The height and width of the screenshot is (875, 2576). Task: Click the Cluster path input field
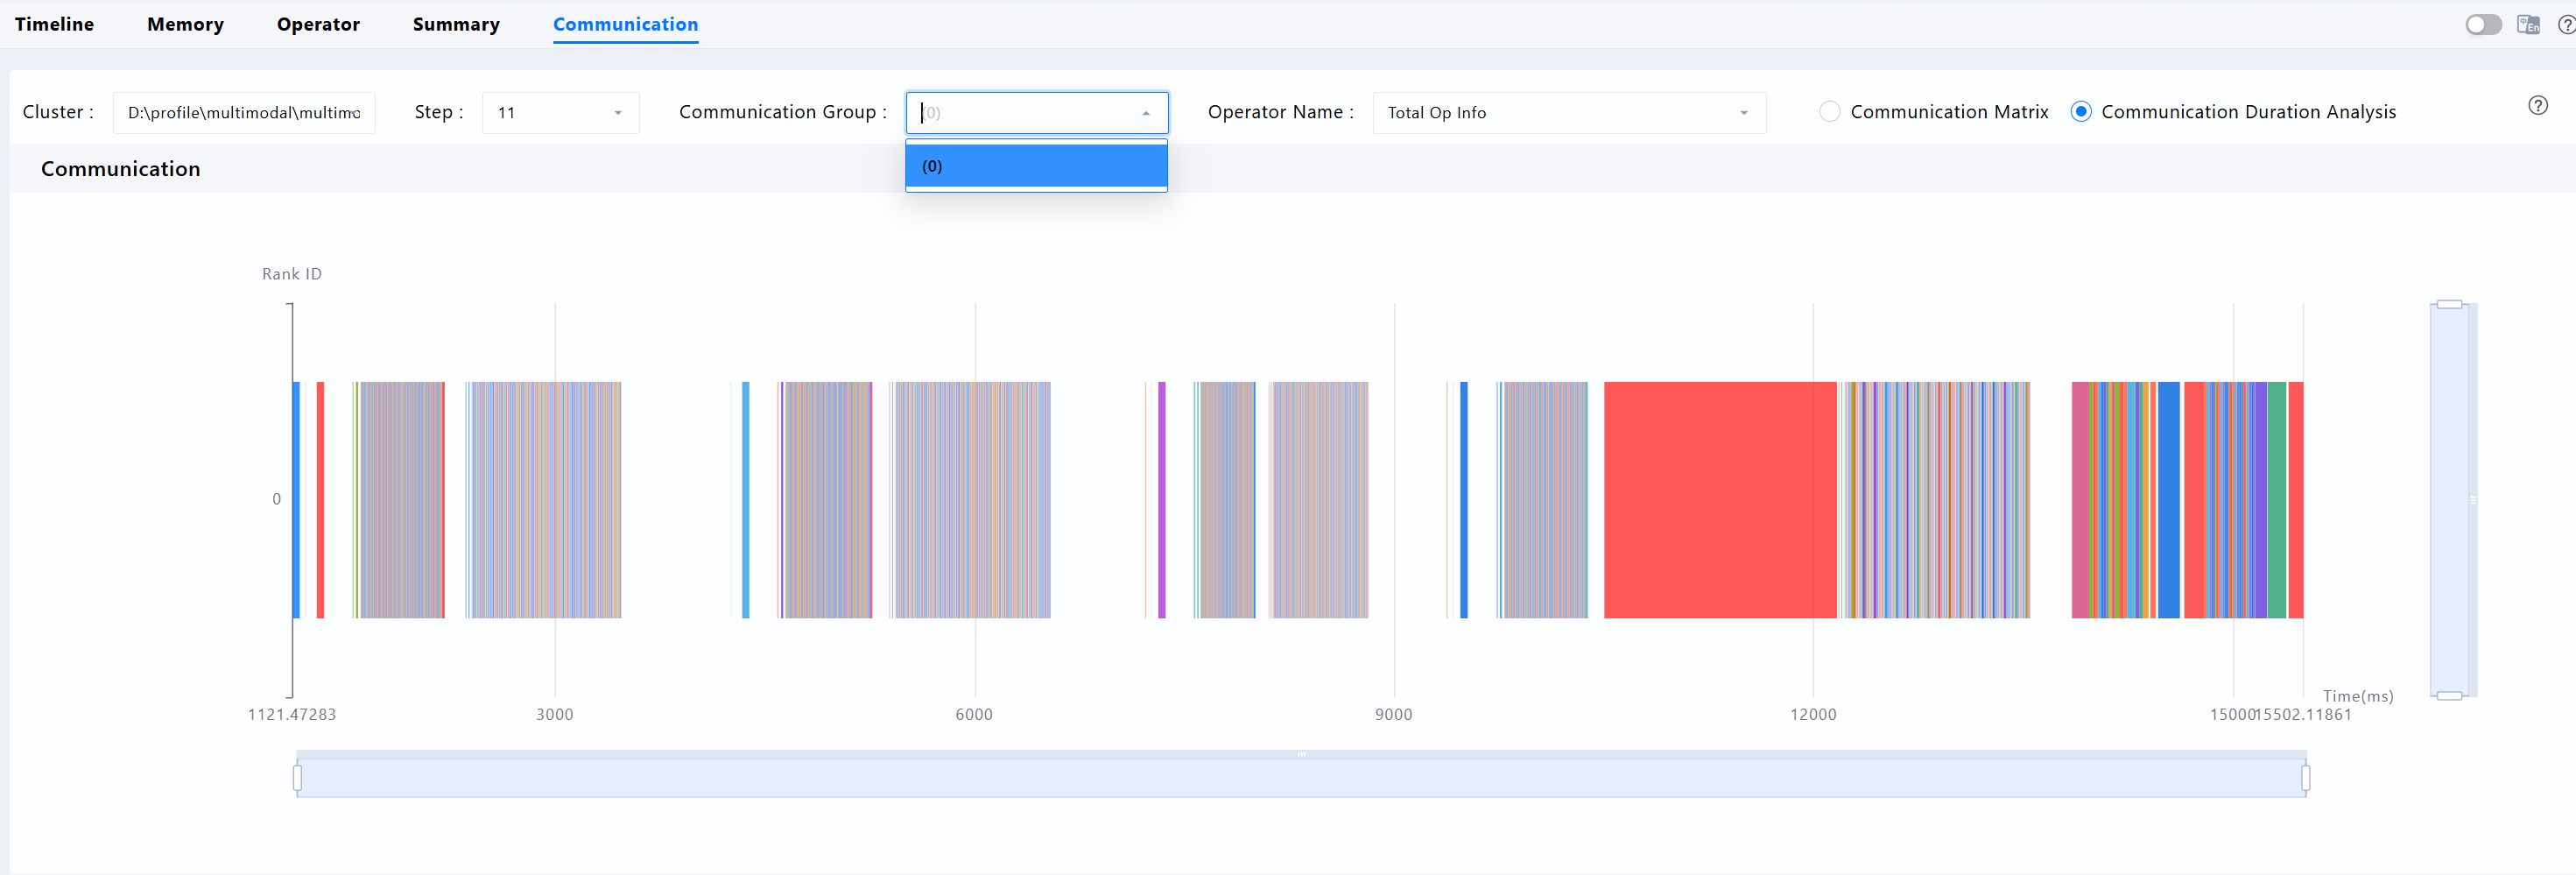pos(244,113)
